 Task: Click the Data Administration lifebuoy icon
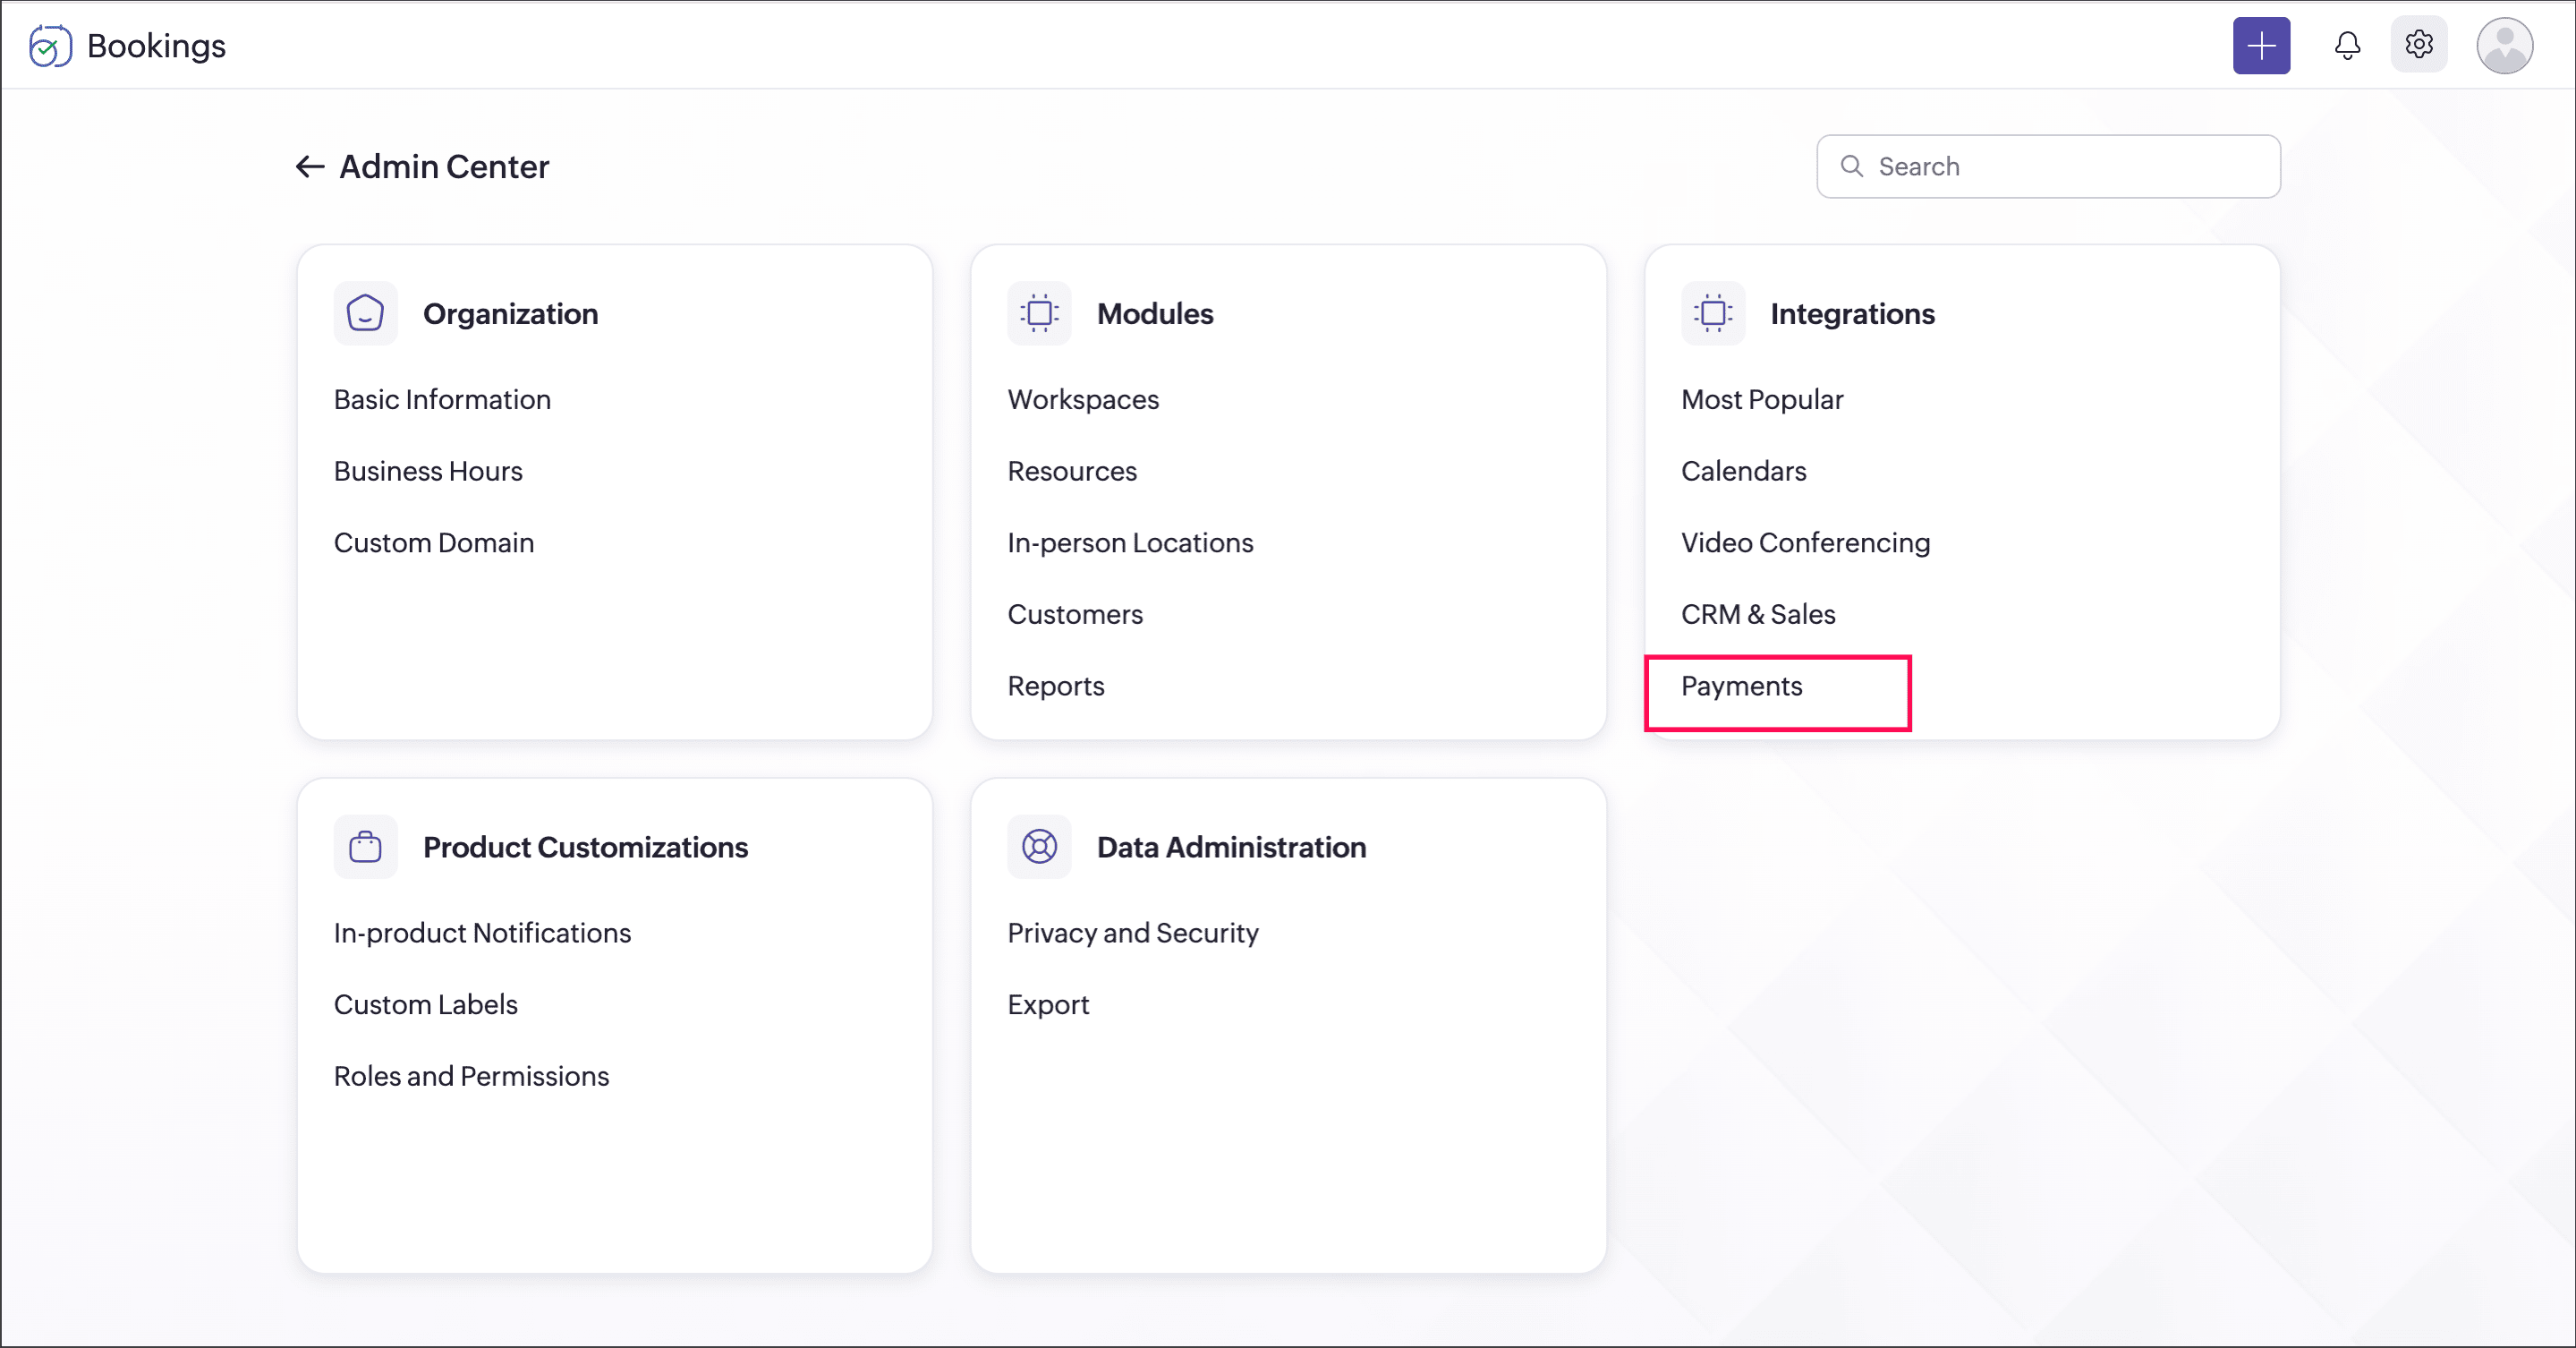point(1039,847)
